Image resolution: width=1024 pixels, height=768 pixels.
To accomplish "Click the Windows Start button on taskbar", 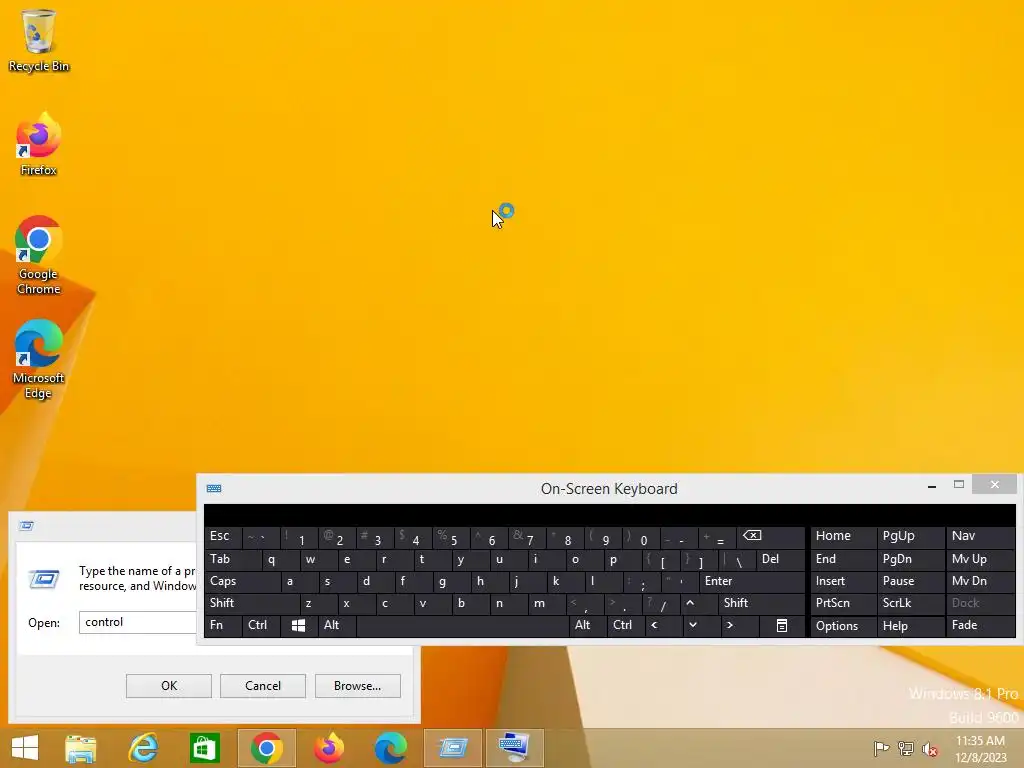I will tap(25, 748).
